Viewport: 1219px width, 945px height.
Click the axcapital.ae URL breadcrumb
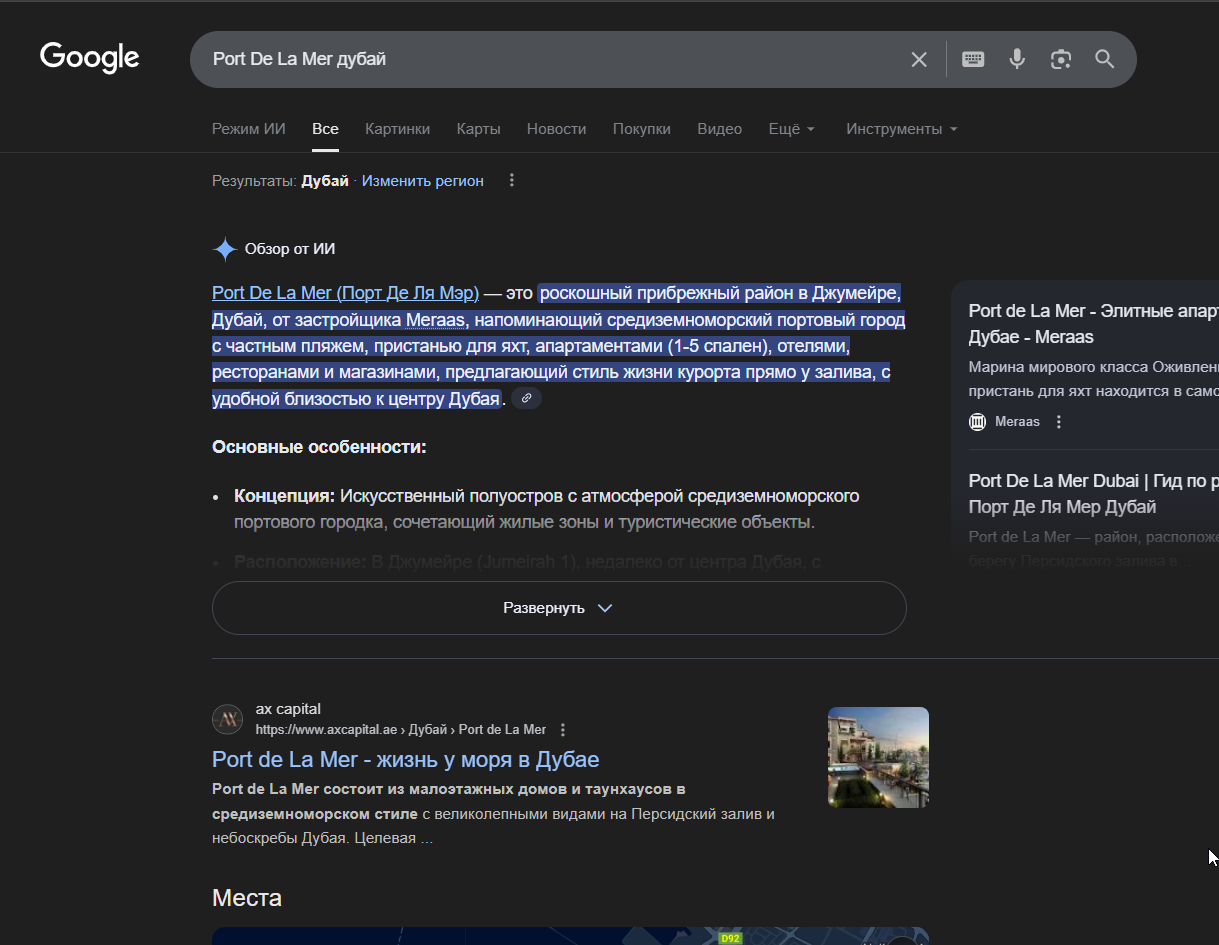(401, 730)
